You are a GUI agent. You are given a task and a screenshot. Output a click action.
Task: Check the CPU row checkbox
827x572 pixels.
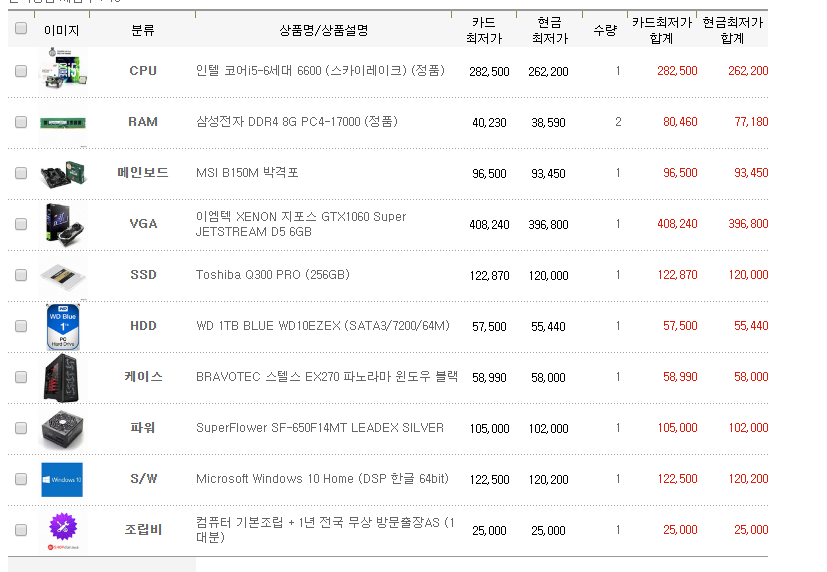pyautogui.click(x=21, y=71)
